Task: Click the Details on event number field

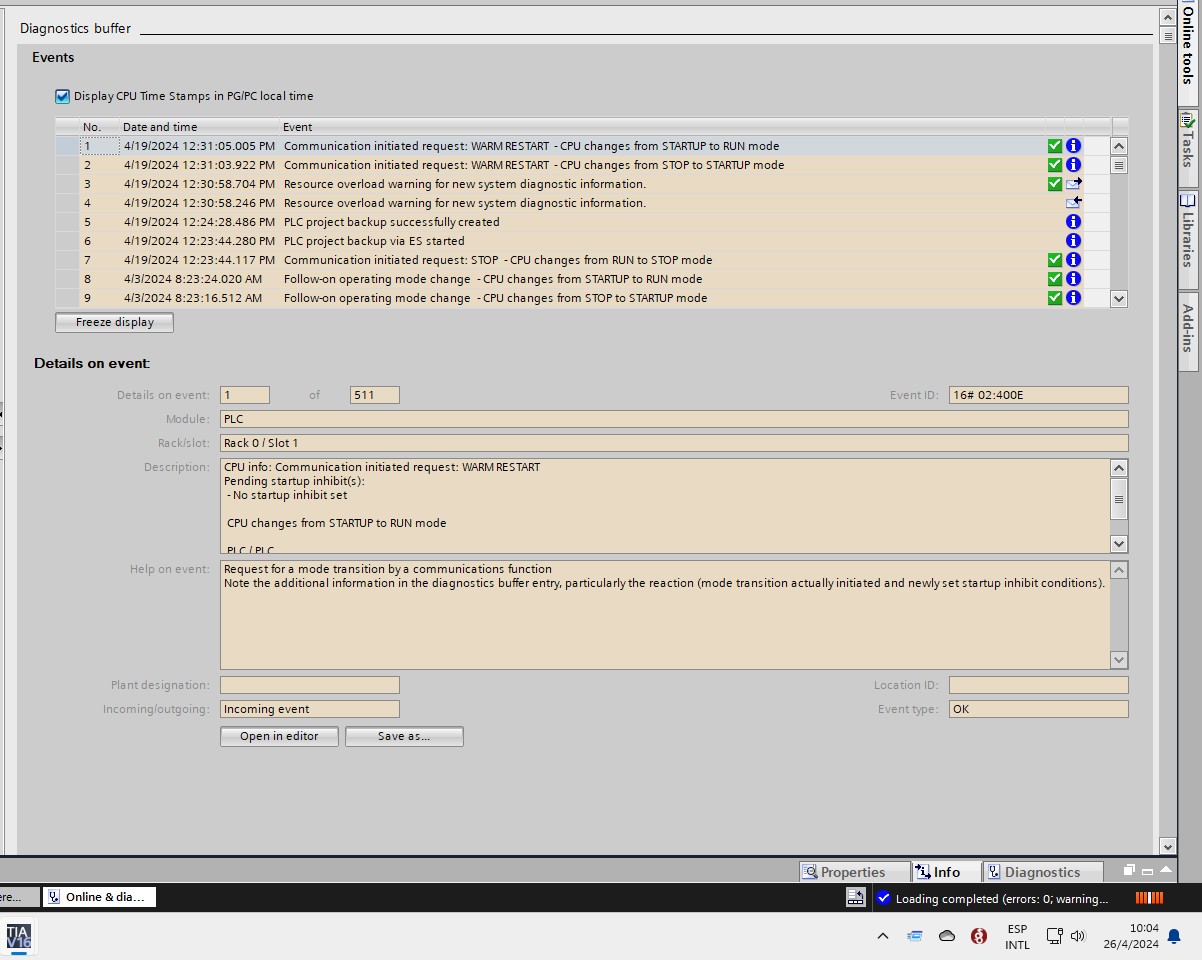Action: coord(245,395)
